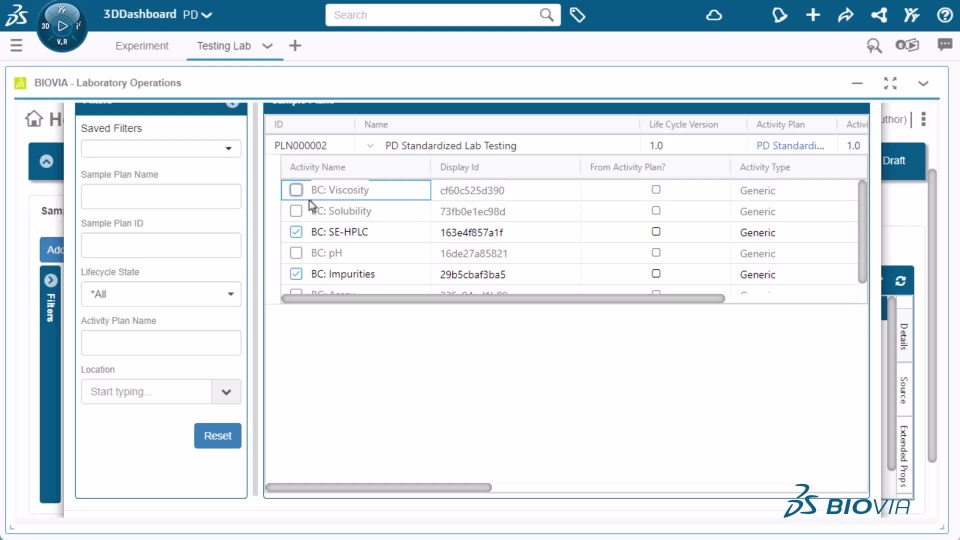
Task: Open the widget menu chevron
Action: 923,83
